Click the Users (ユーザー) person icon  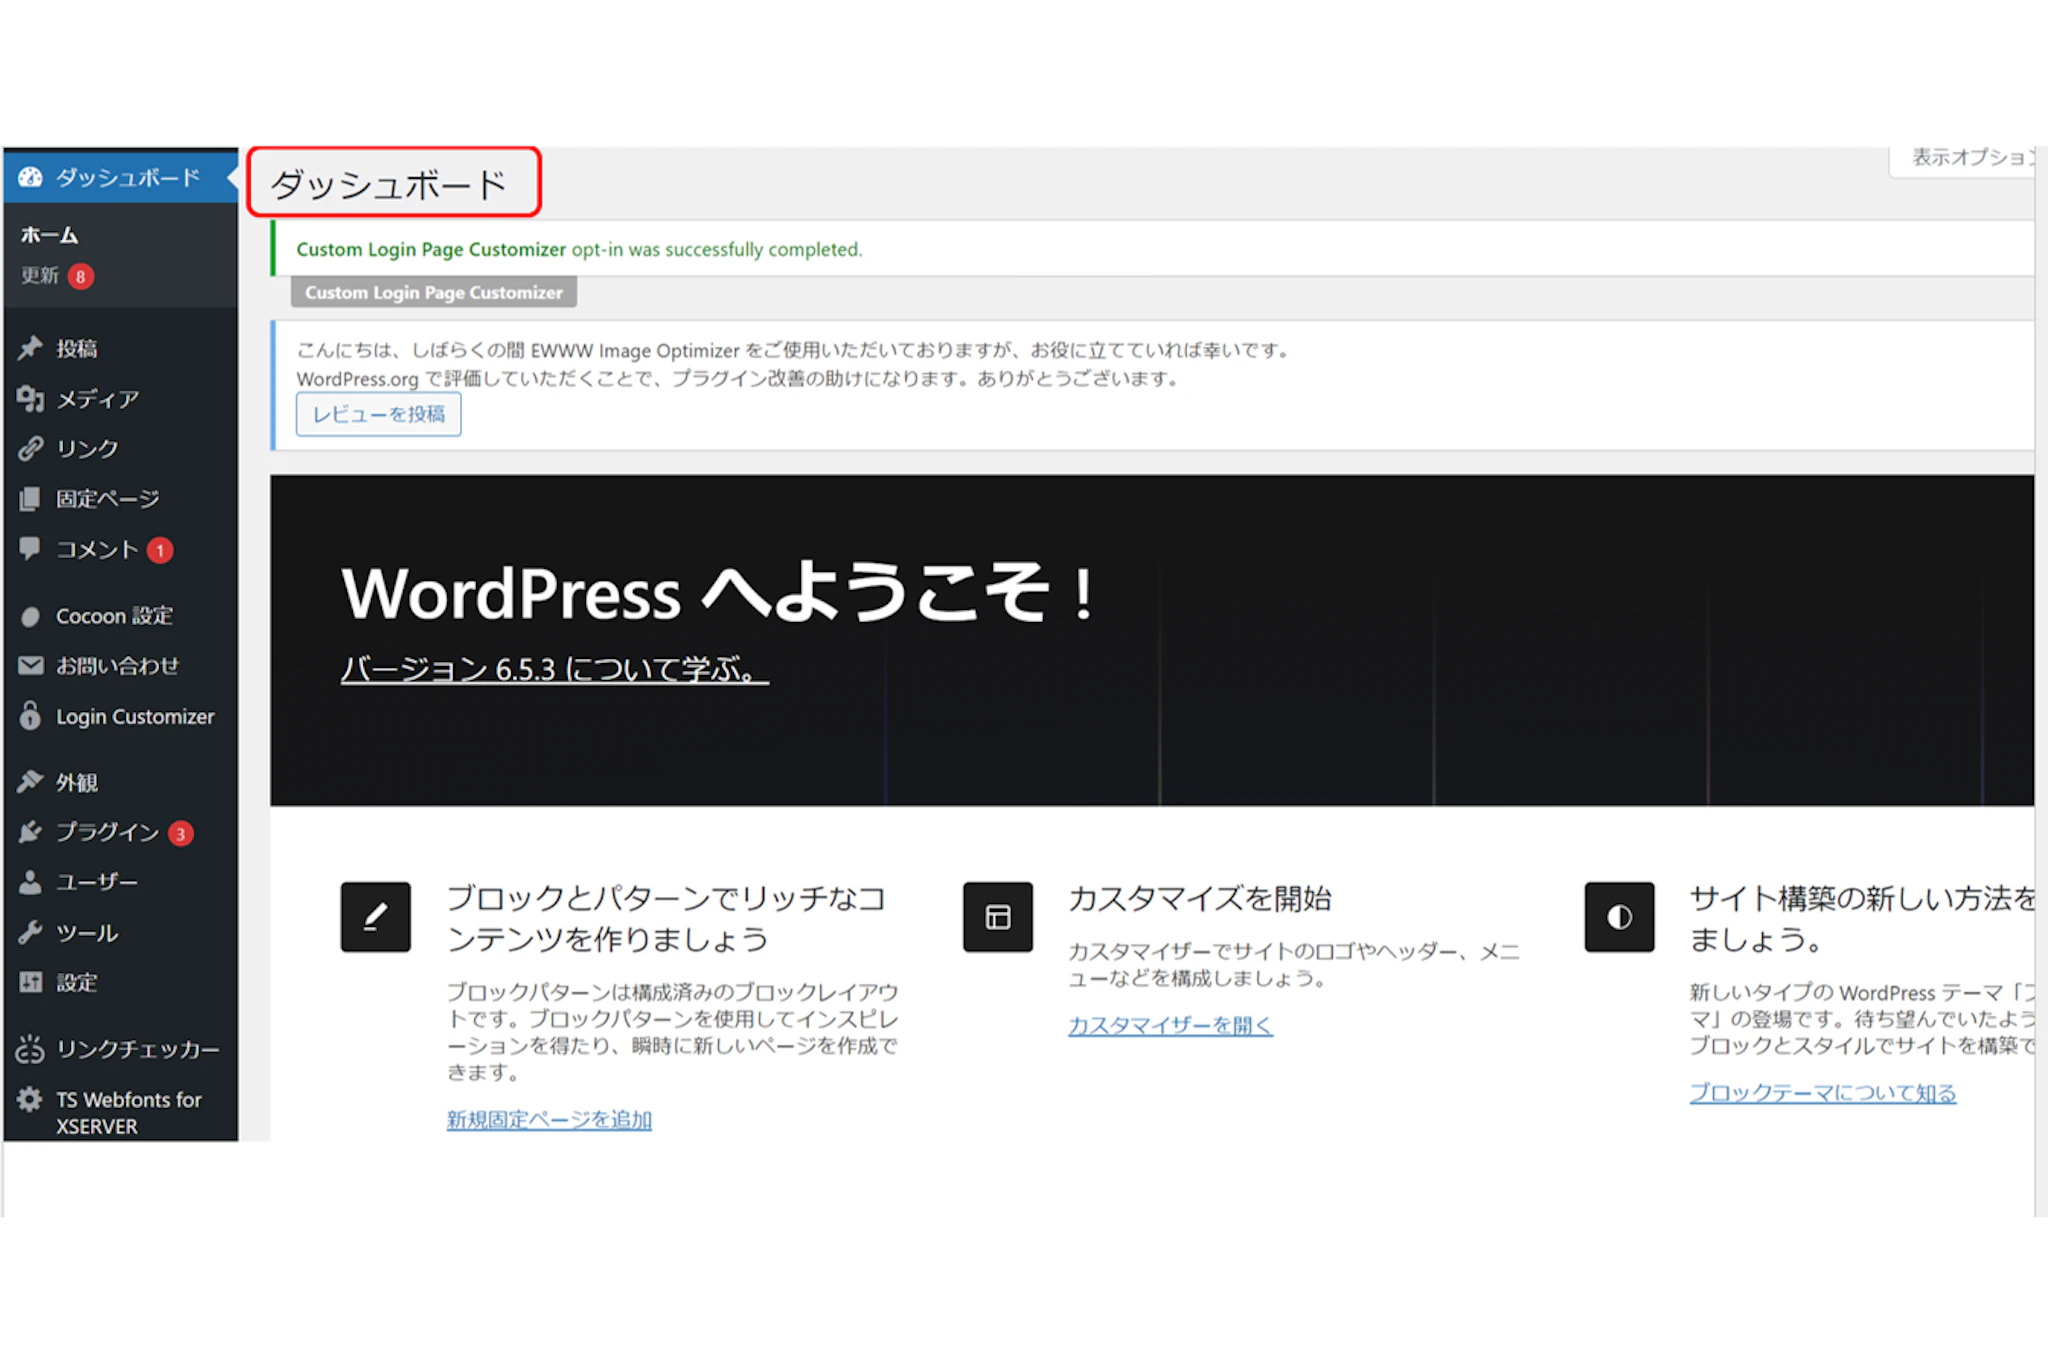click(x=30, y=882)
